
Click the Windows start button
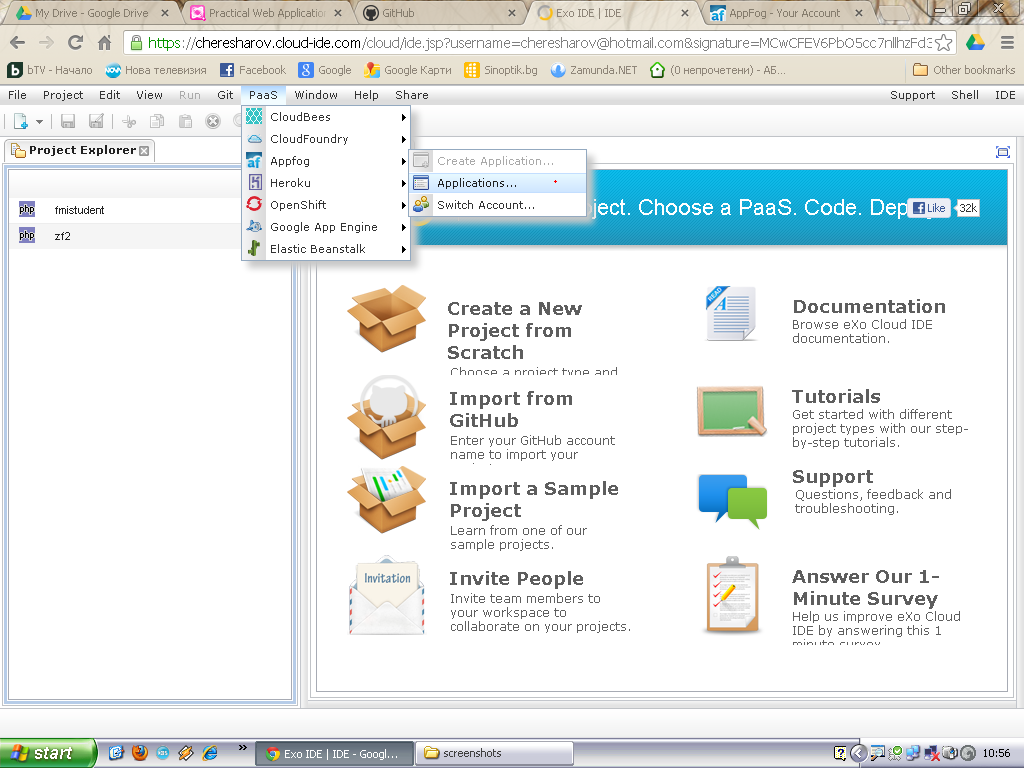pos(47,753)
